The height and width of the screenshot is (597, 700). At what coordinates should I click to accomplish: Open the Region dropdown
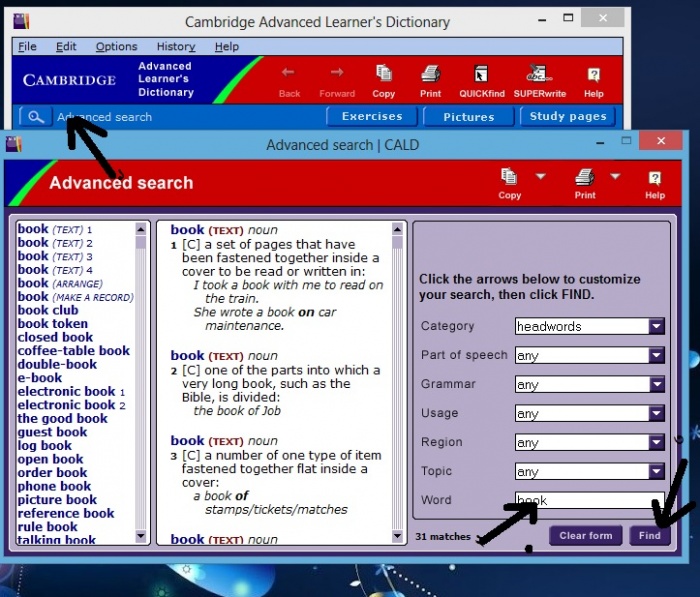656,442
